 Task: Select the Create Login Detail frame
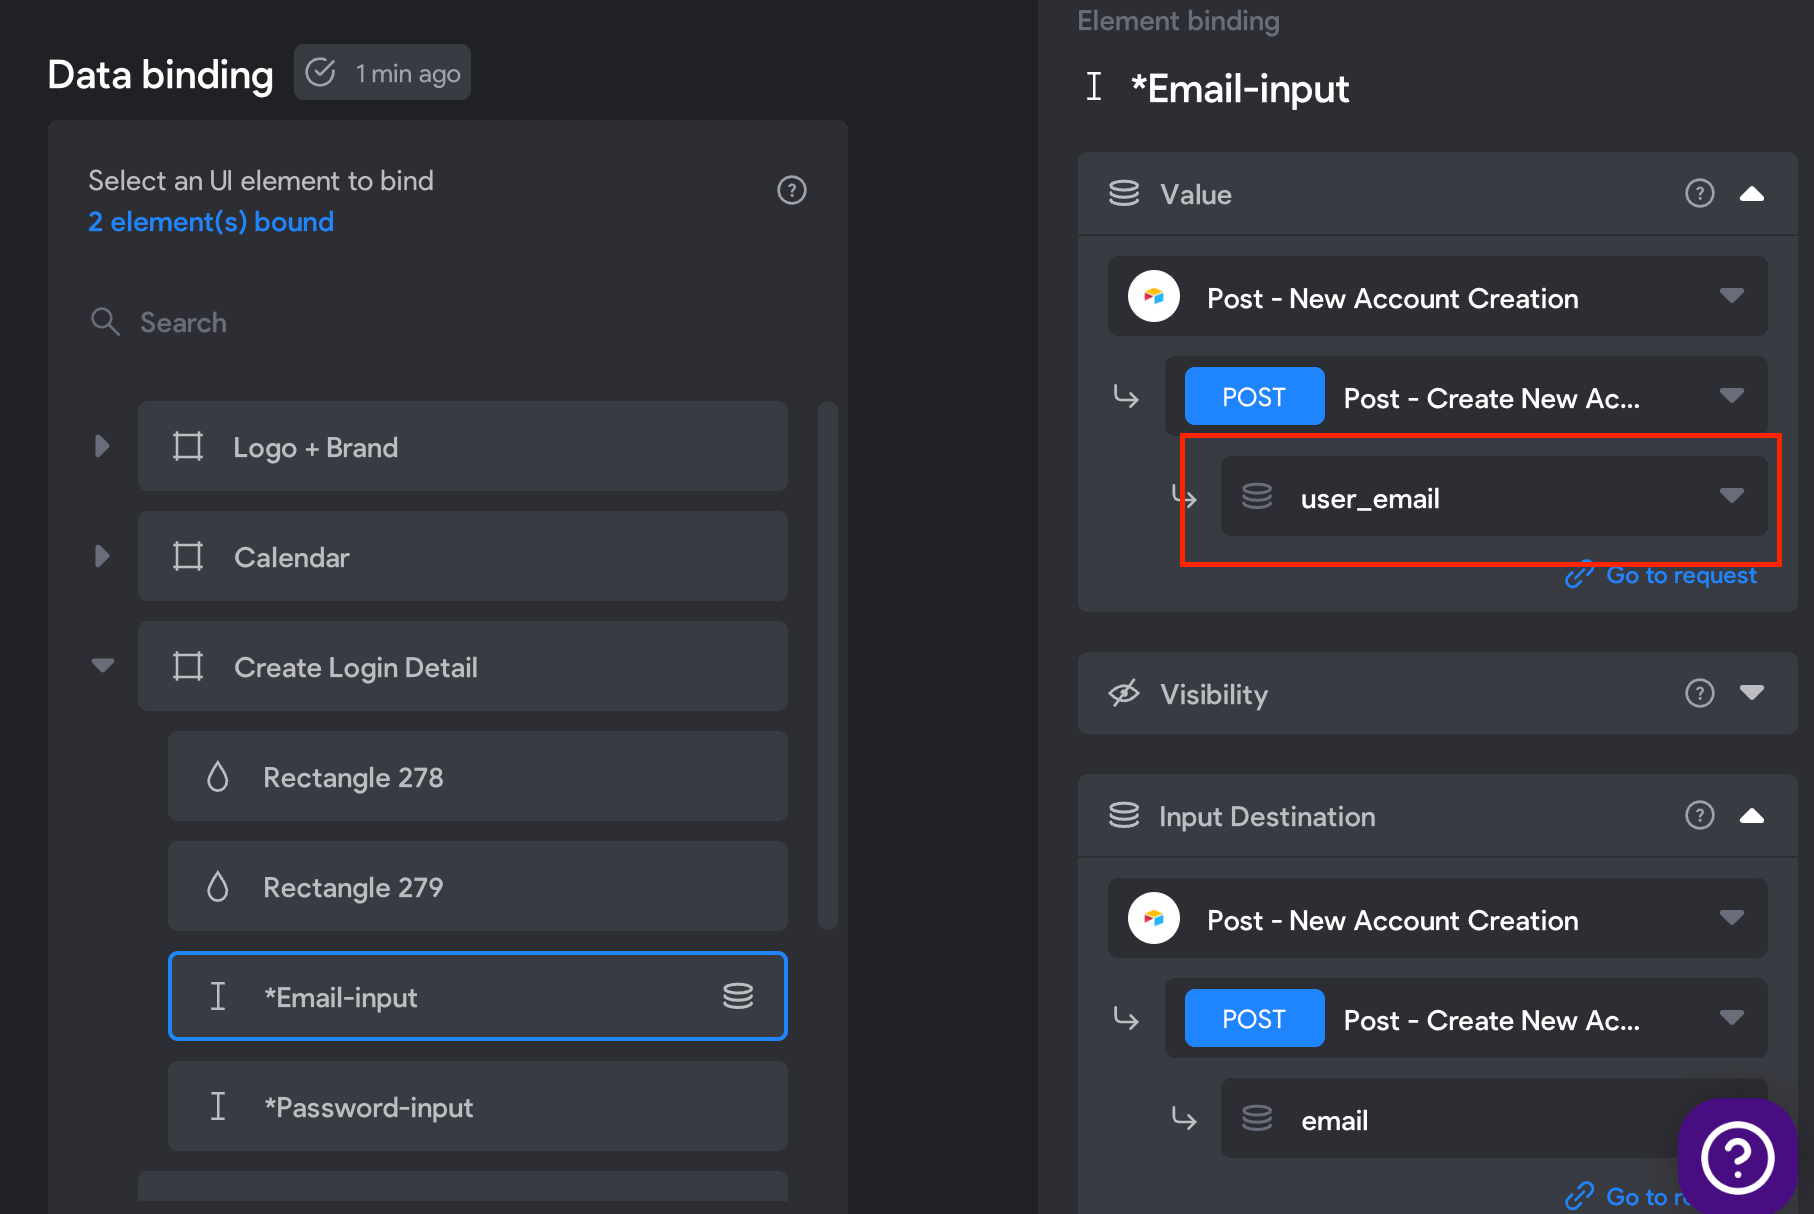click(x=463, y=666)
